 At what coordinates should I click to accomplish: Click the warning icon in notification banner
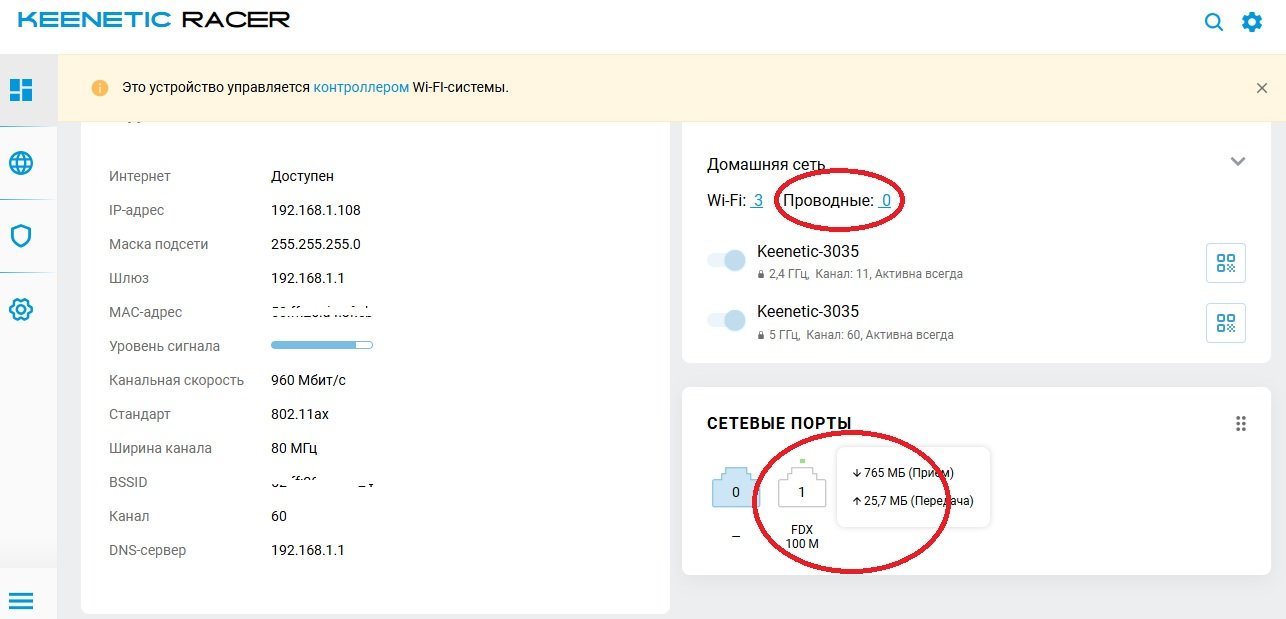pos(99,88)
